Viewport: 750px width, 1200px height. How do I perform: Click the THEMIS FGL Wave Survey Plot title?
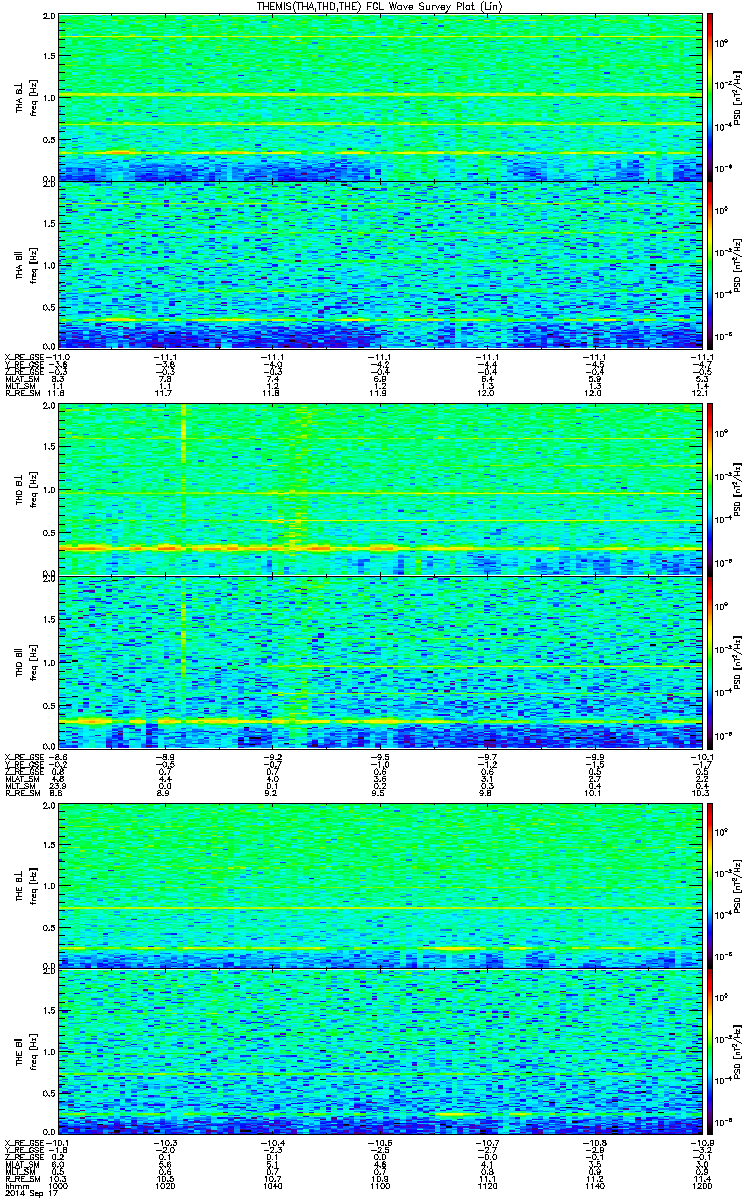pos(379,7)
